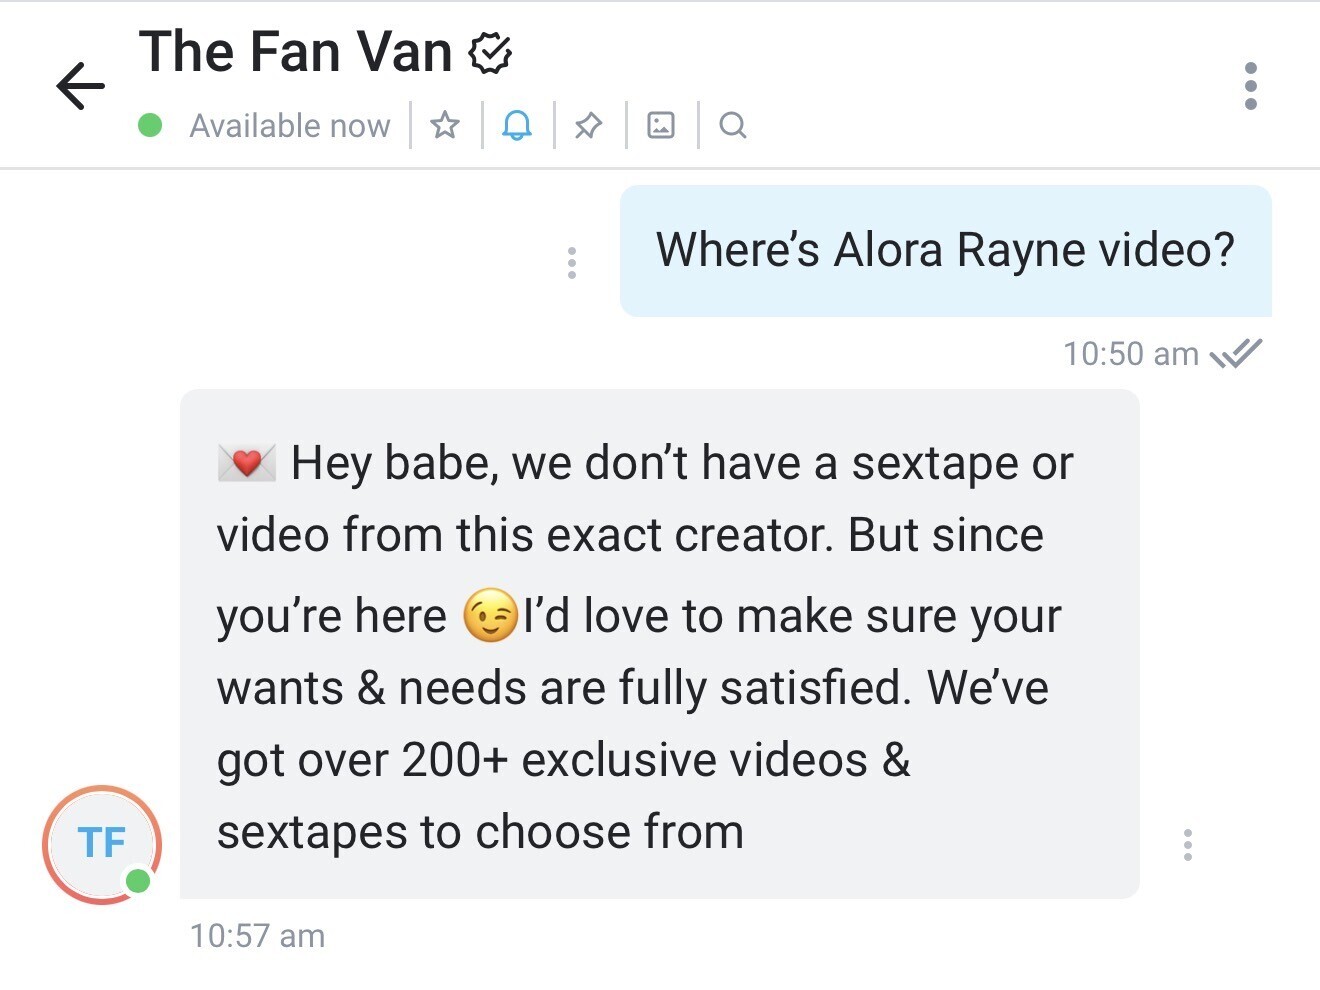The height and width of the screenshot is (990, 1320).
Task: Open The Fan Van profile title
Action: tap(296, 52)
